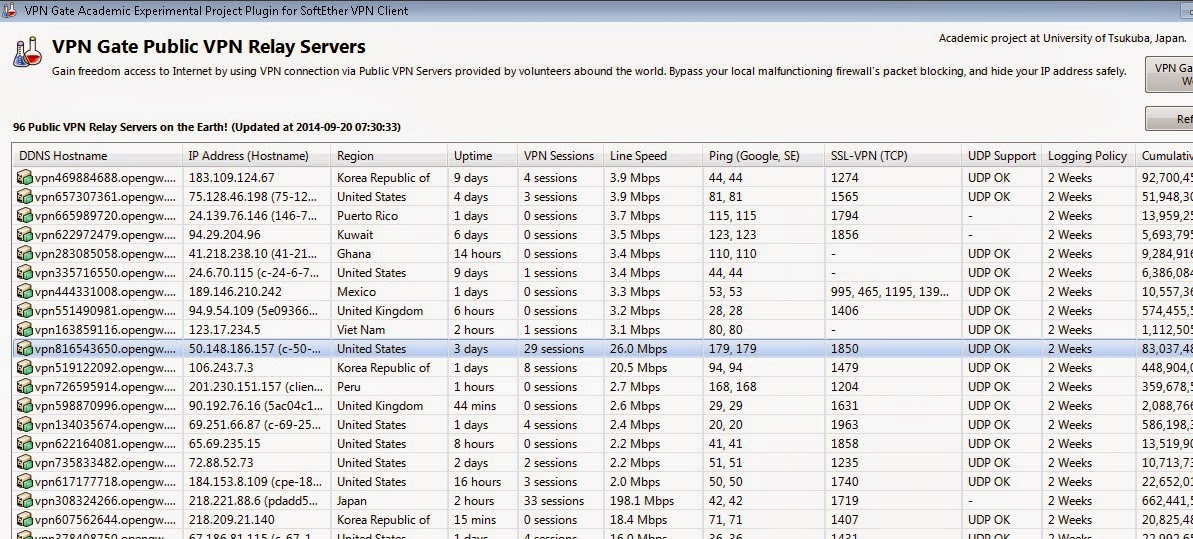This screenshot has height=539, width=1193.
Task: Click IP address 123.17.234.5
Action: click(x=224, y=330)
